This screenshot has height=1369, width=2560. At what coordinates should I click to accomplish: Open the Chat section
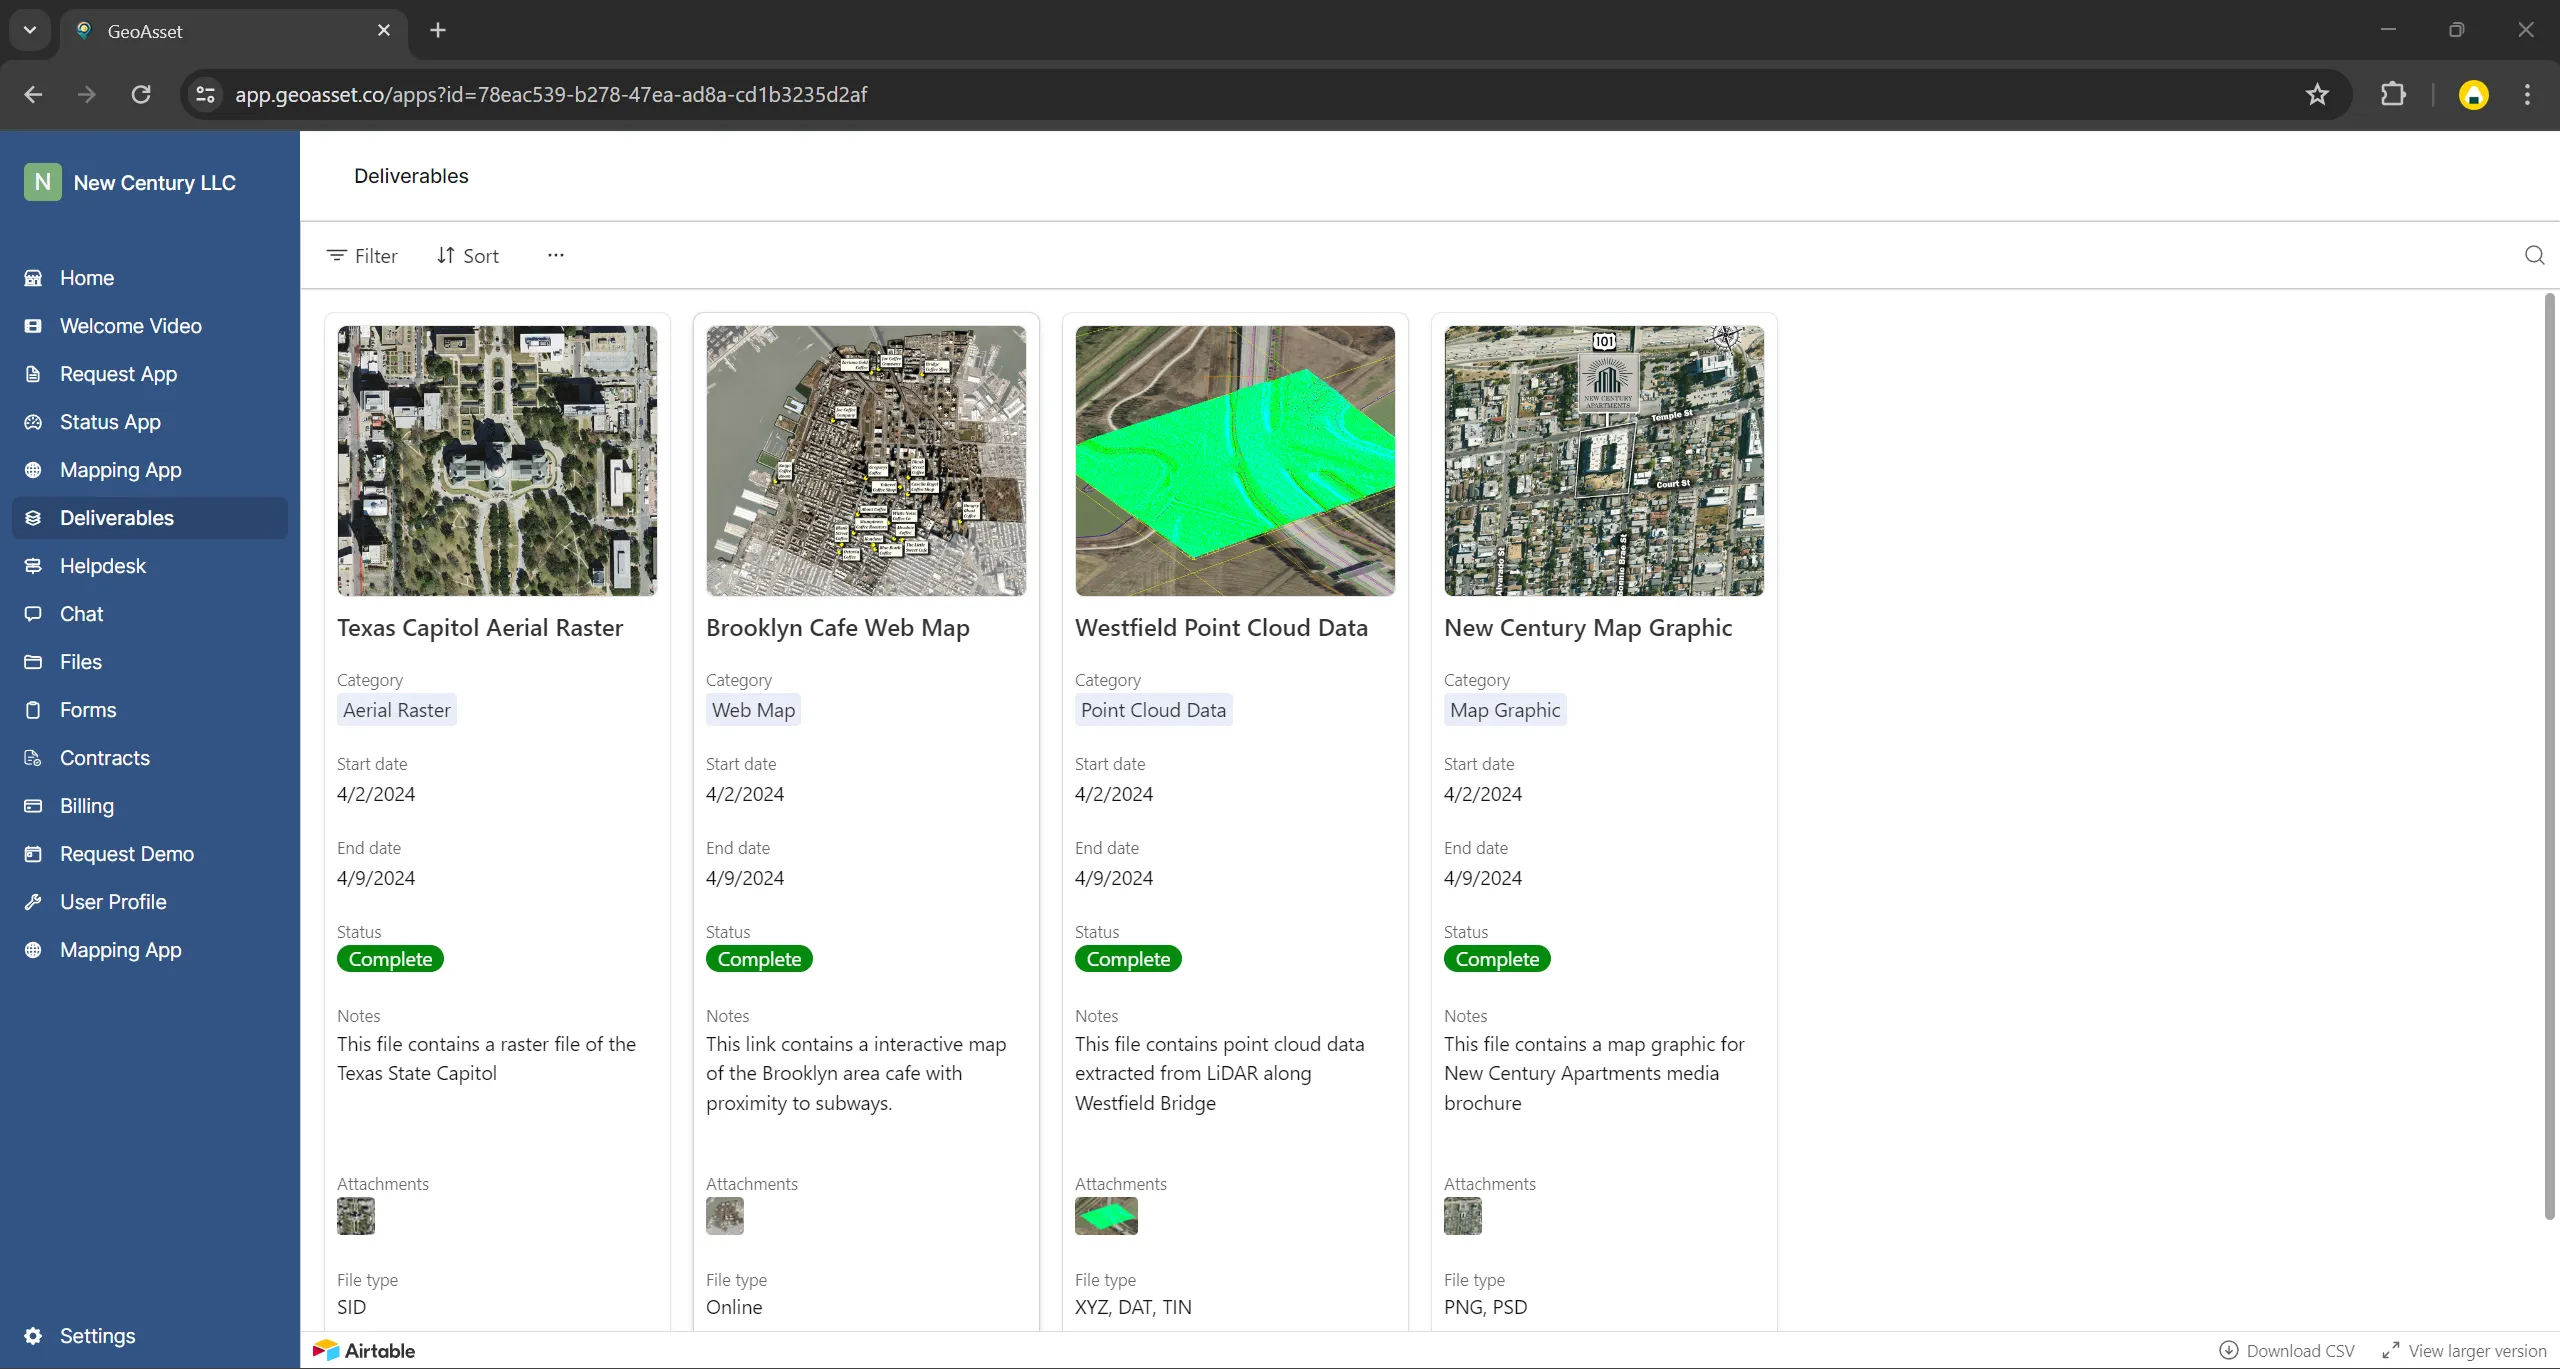click(x=80, y=613)
